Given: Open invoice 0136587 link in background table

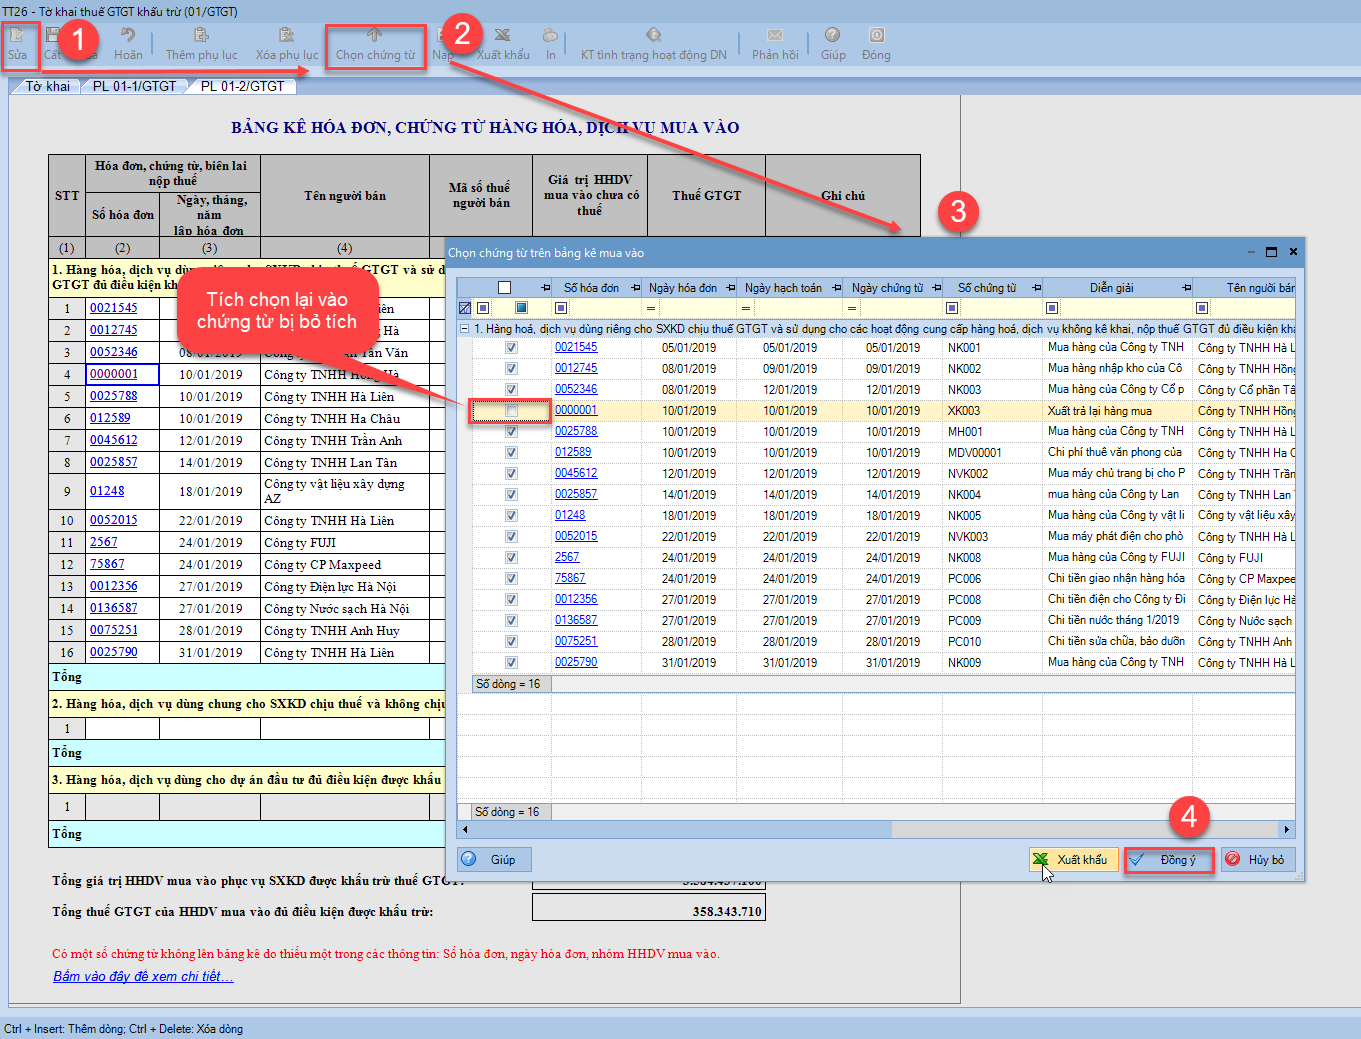Looking at the screenshot, I should (114, 608).
